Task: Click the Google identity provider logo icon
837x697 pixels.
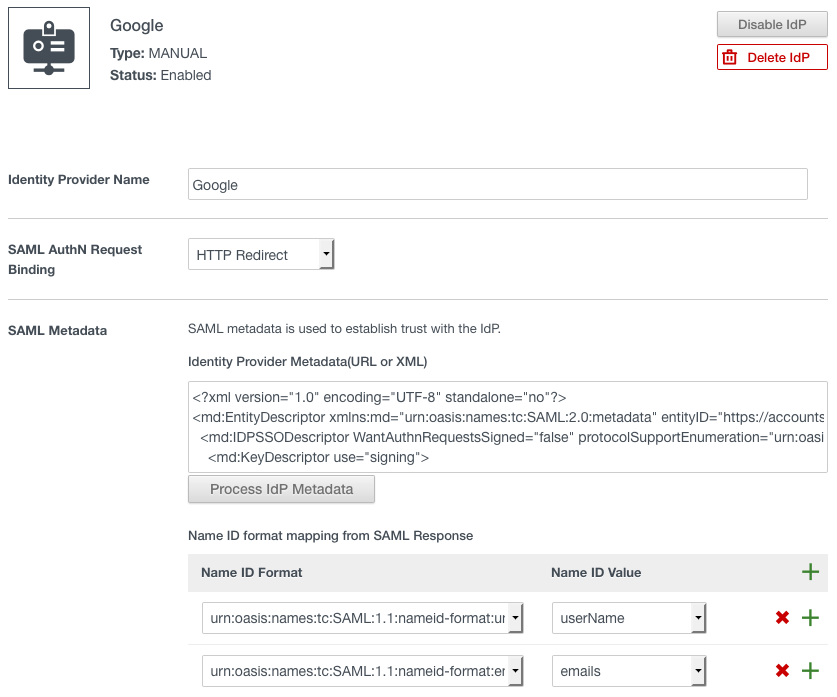Action: [49, 48]
